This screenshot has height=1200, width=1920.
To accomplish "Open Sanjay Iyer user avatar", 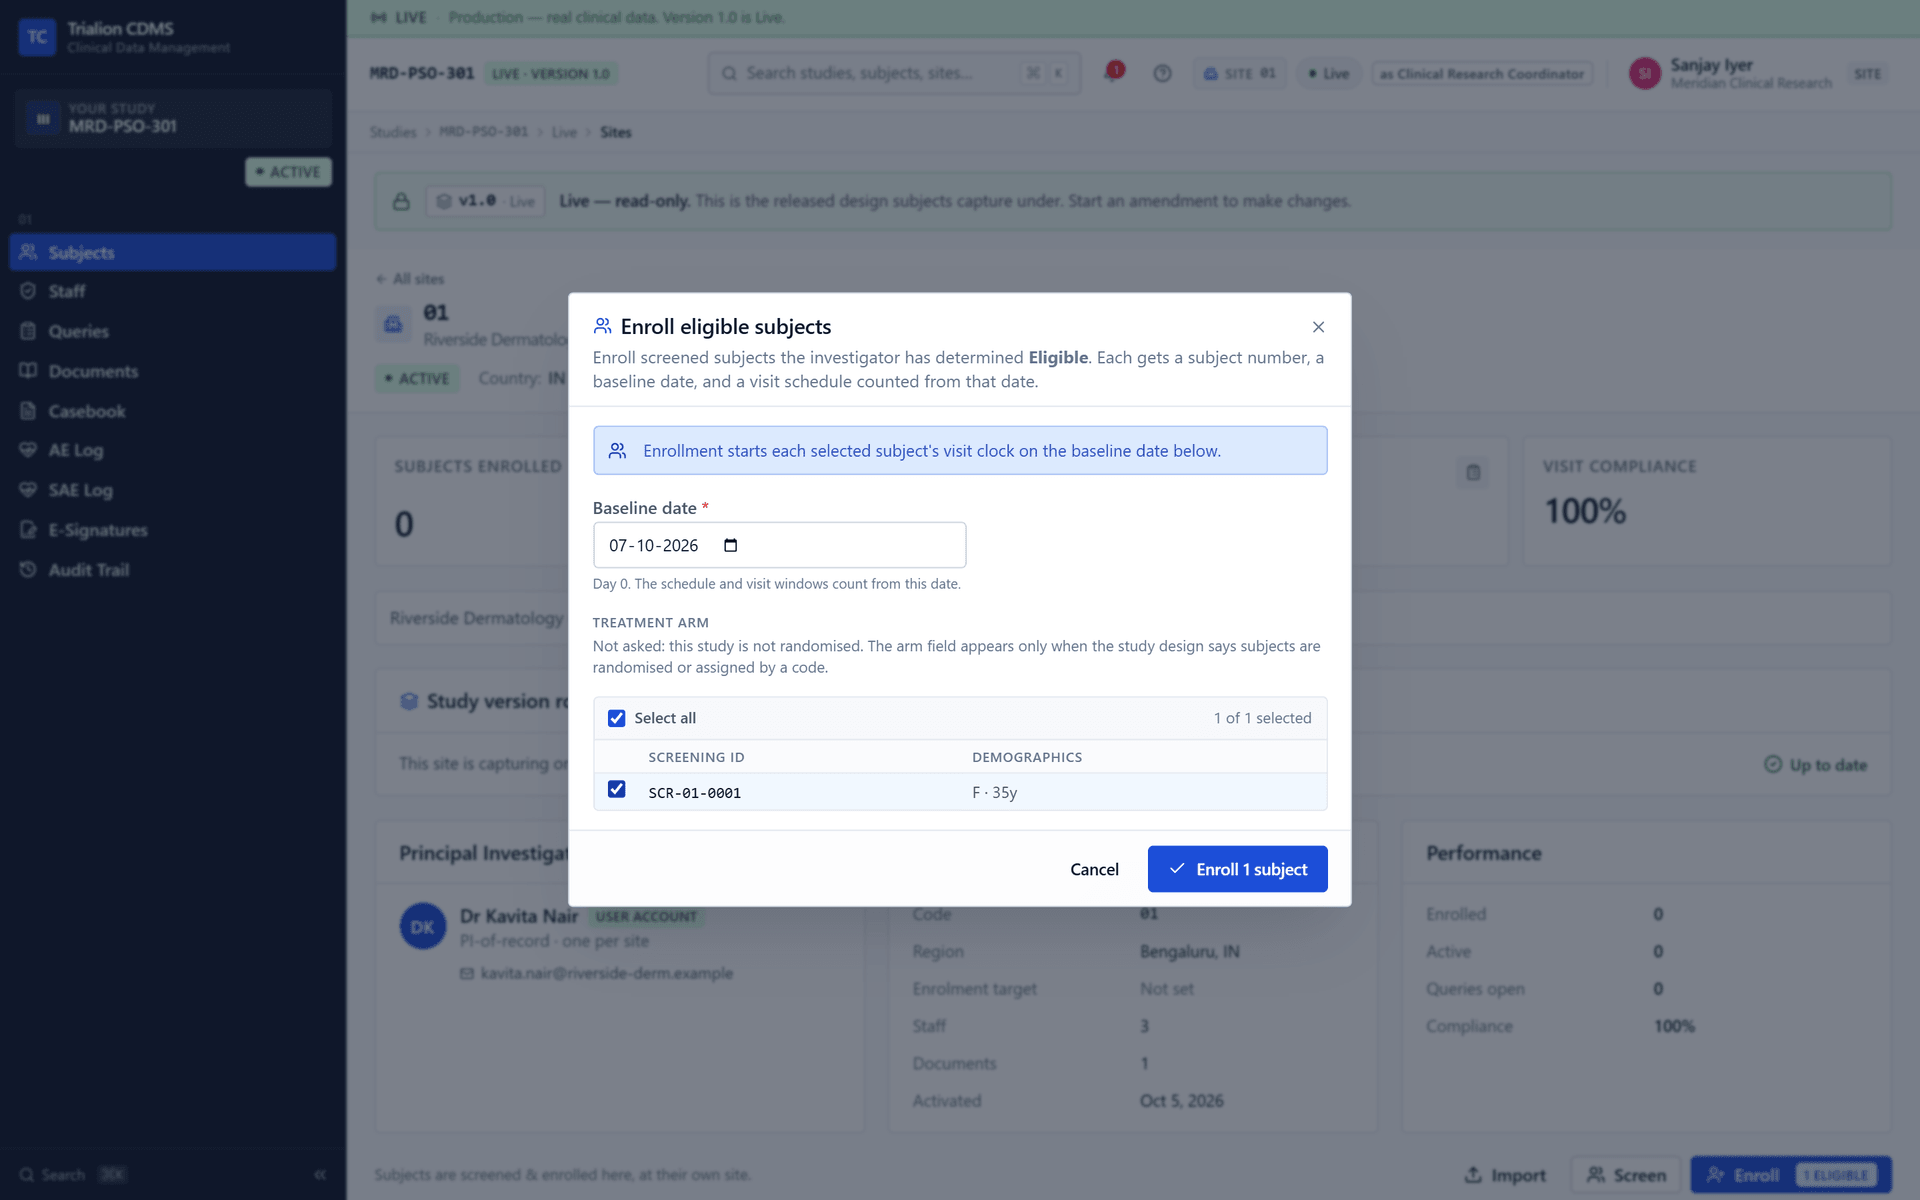I will point(1645,73).
